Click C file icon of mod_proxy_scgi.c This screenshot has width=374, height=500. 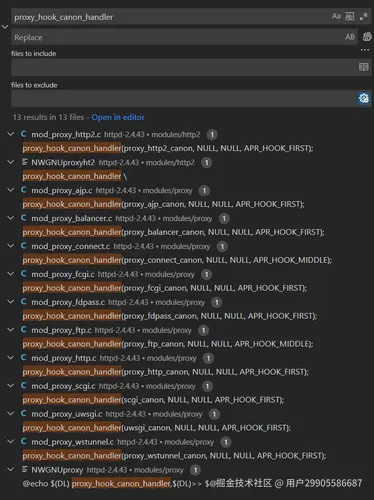[x=24, y=386]
